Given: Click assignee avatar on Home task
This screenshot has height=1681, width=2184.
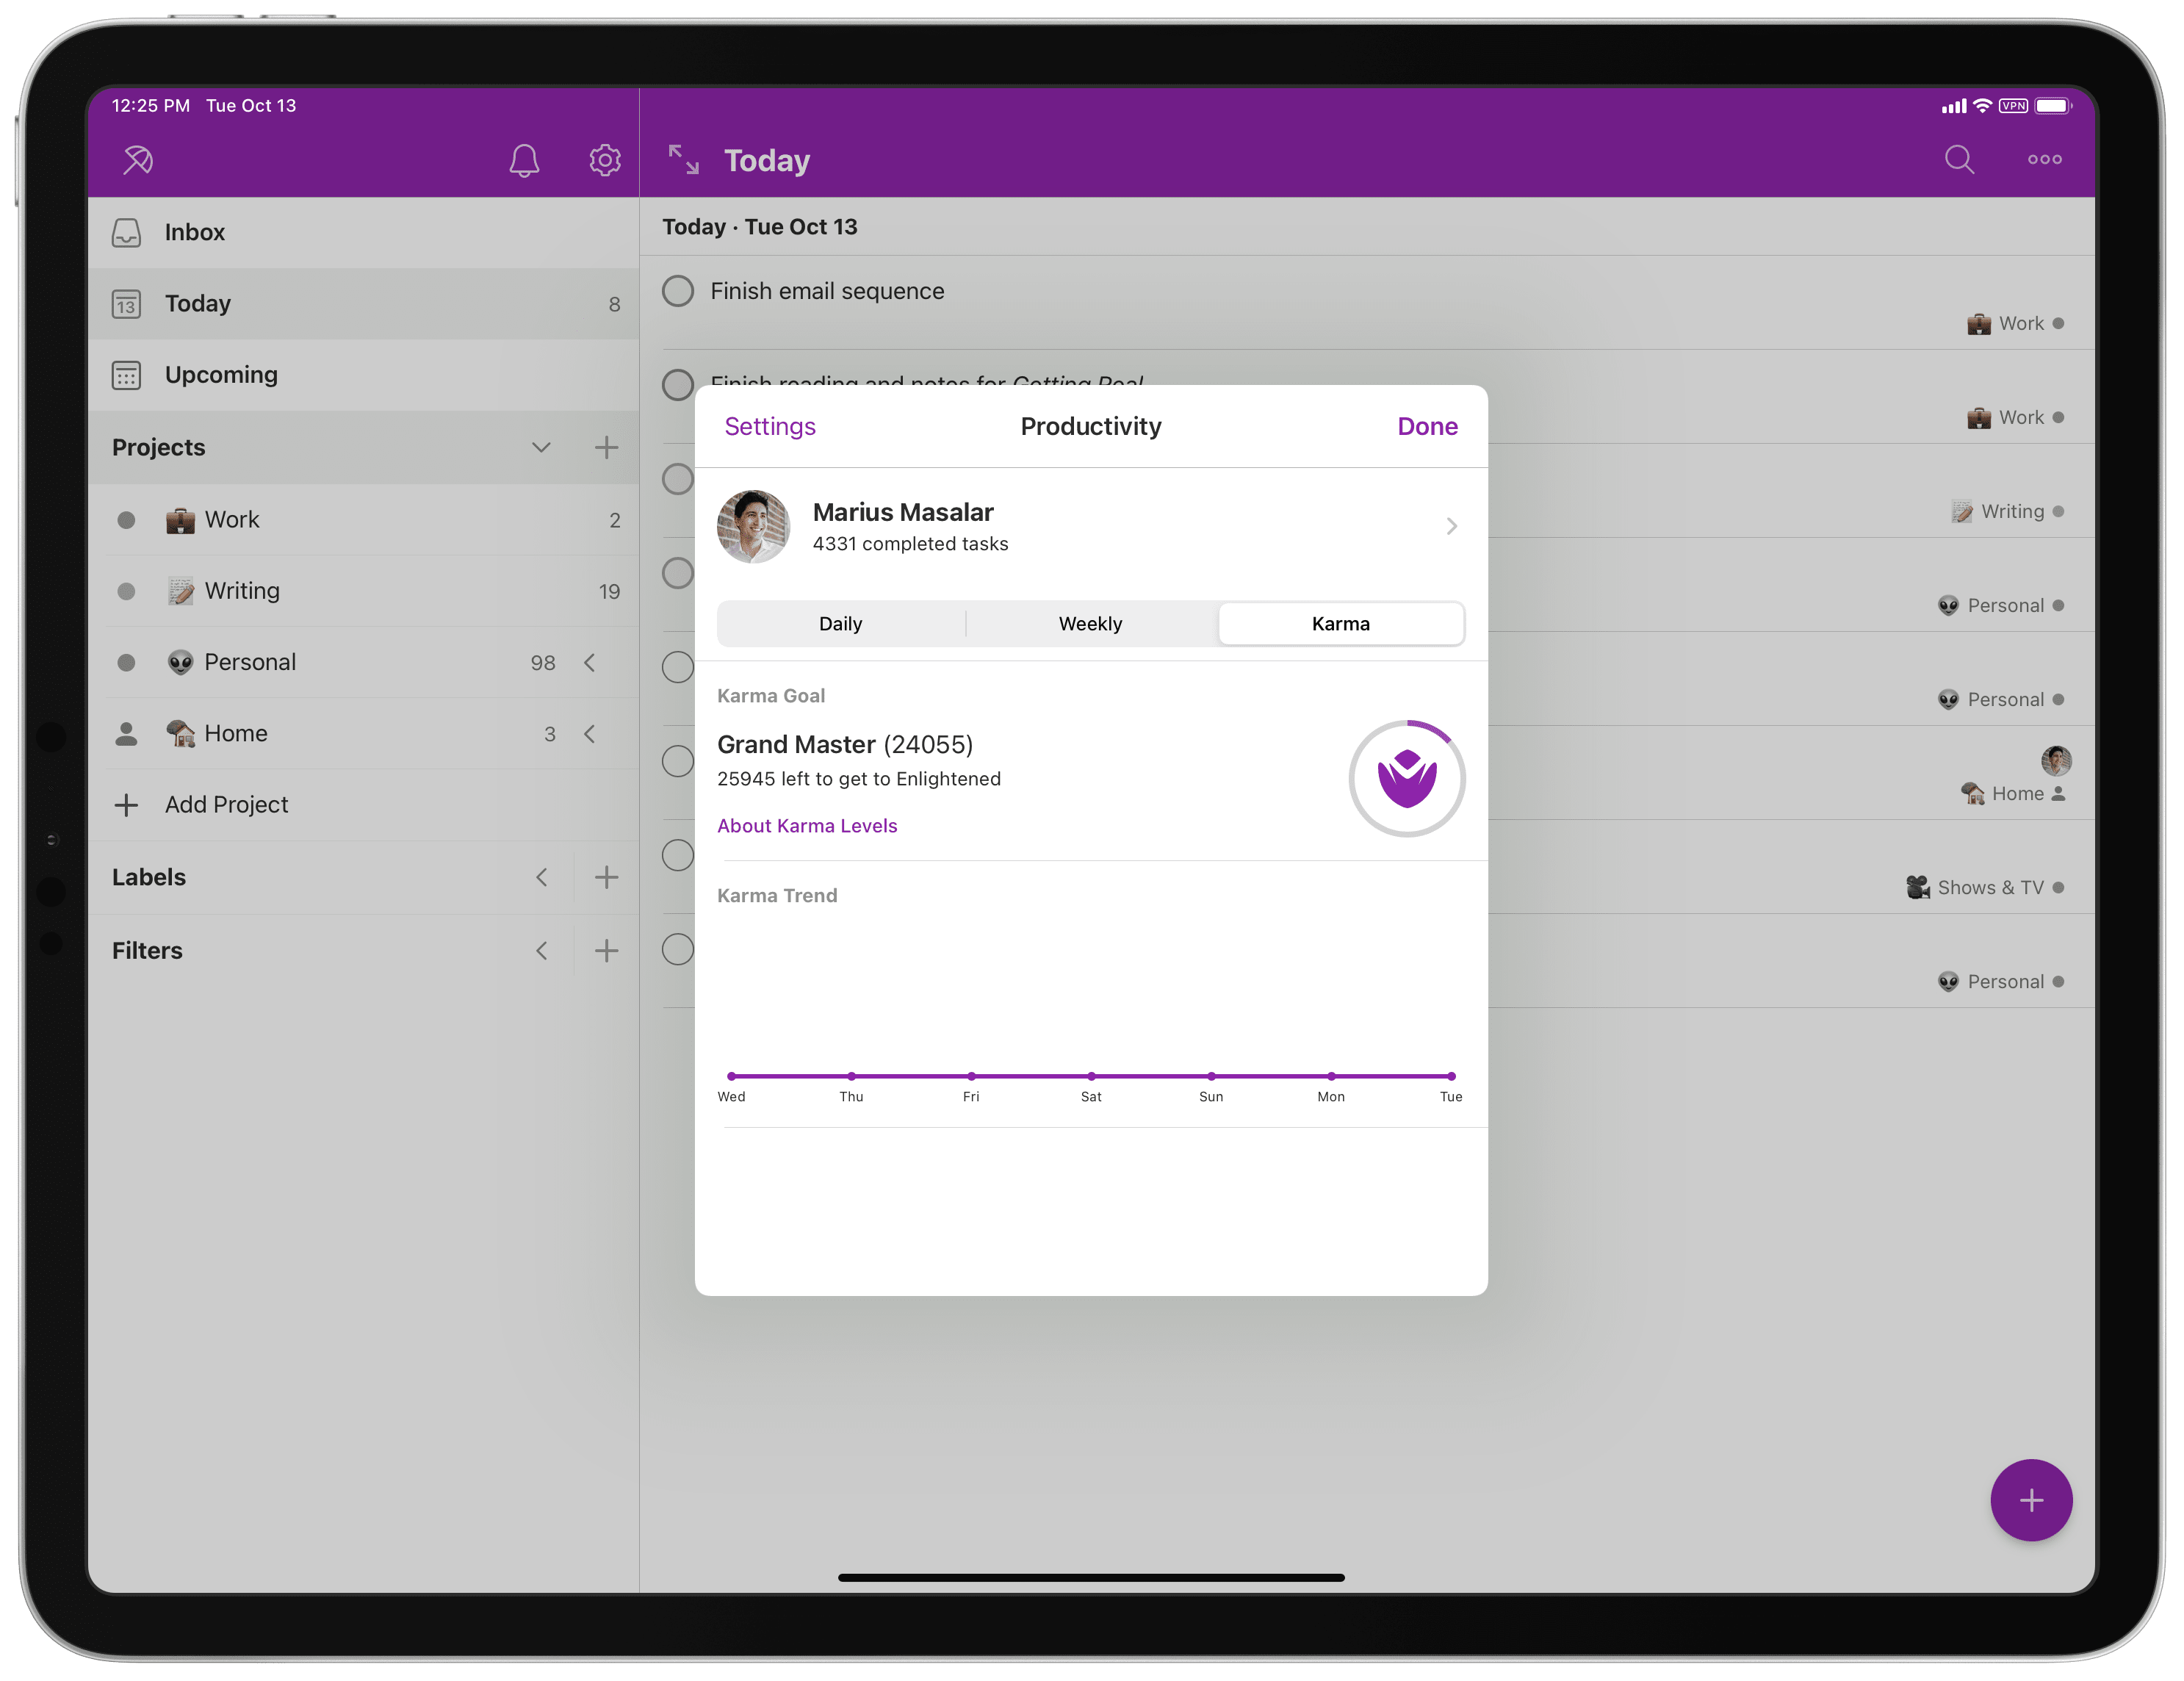Looking at the screenshot, I should click(2056, 761).
